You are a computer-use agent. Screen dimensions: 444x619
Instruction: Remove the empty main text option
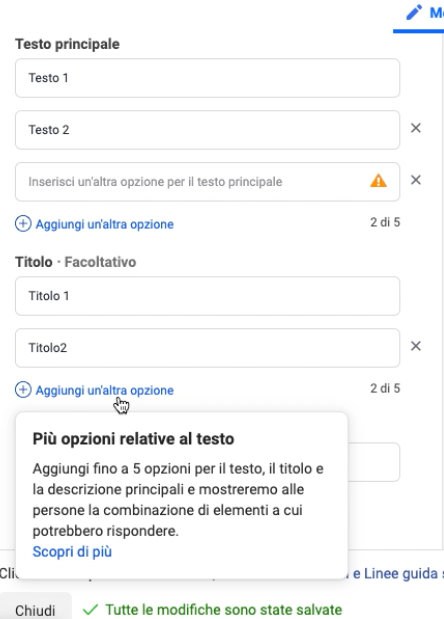pos(416,180)
